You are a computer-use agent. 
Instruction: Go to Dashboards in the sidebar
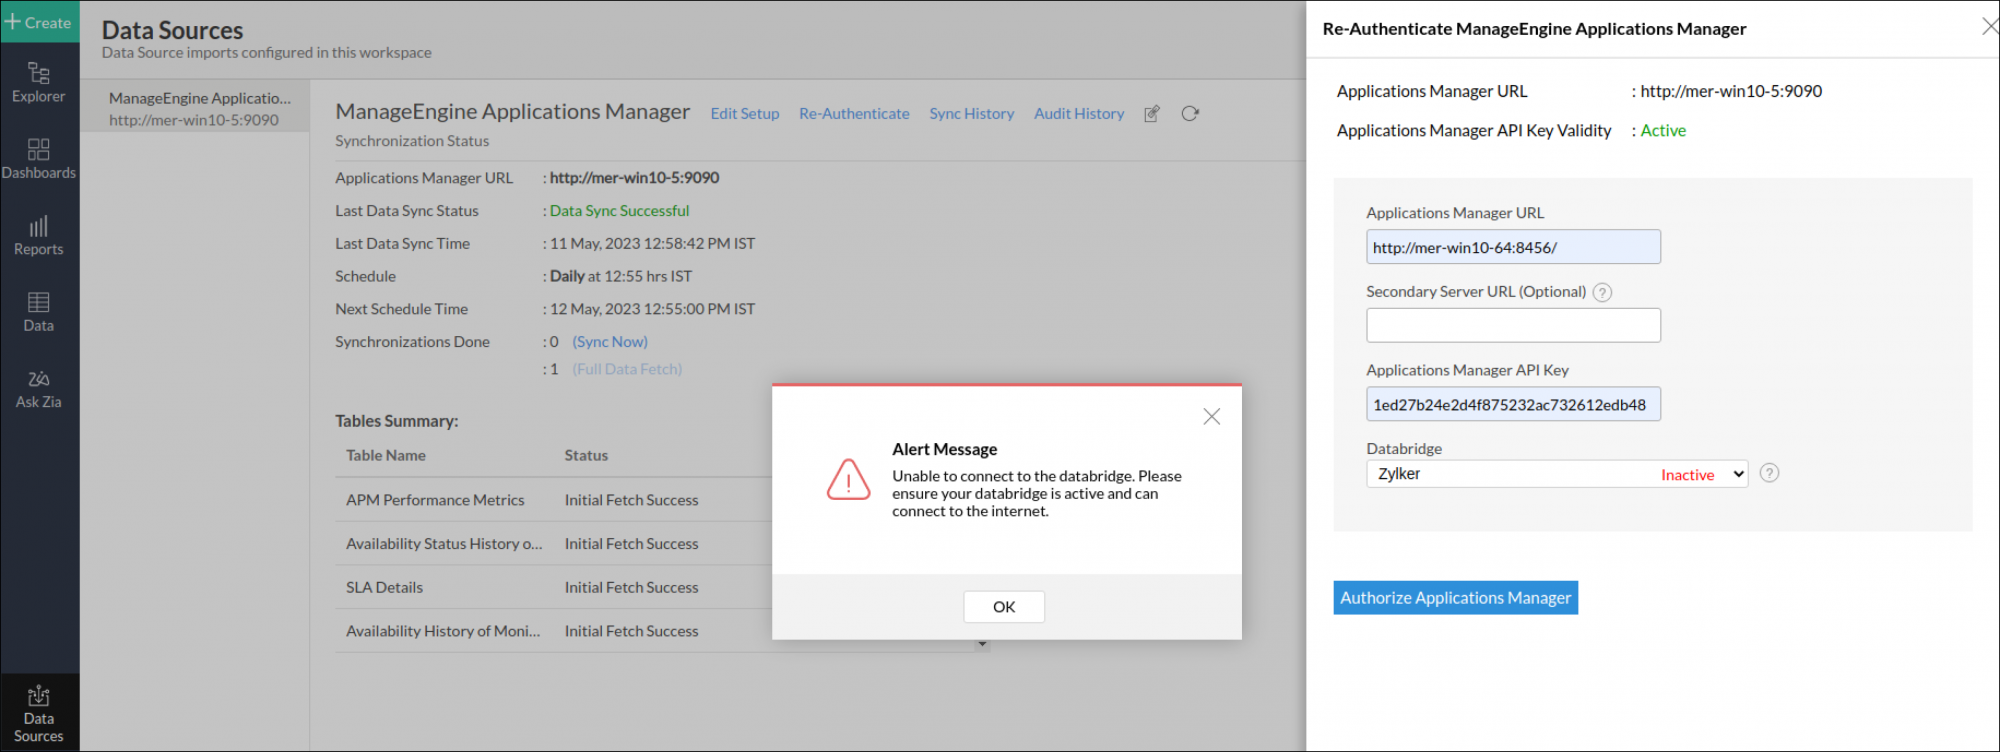[x=39, y=159]
